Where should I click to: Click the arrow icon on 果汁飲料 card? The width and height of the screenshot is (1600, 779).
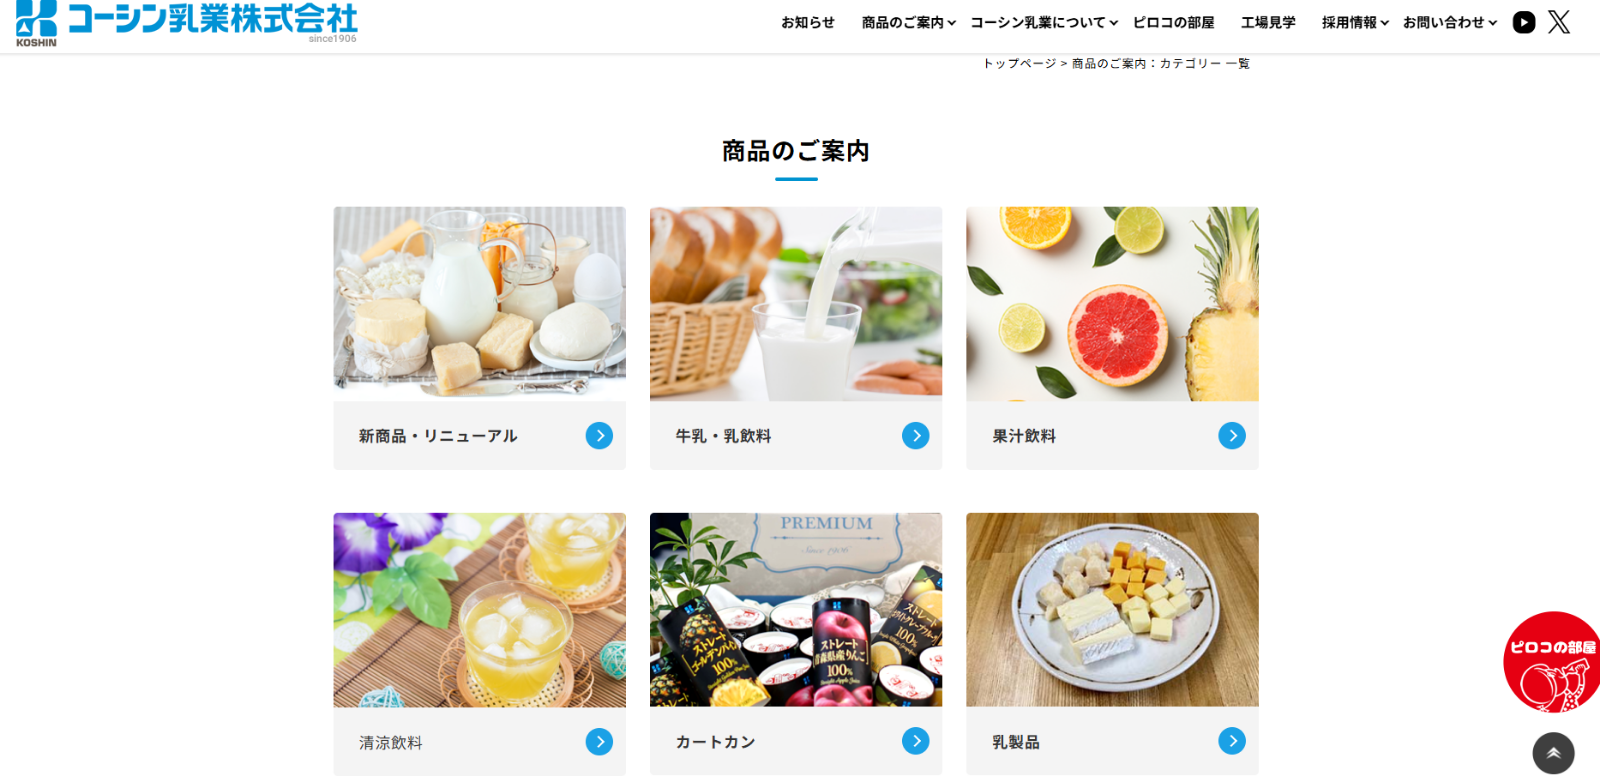pos(1232,436)
